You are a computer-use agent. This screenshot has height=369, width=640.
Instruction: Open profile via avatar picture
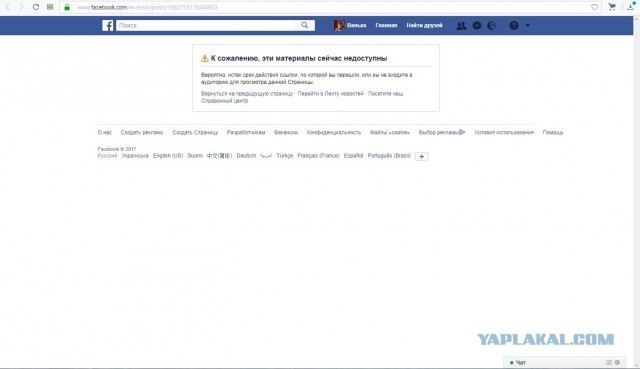click(339, 25)
